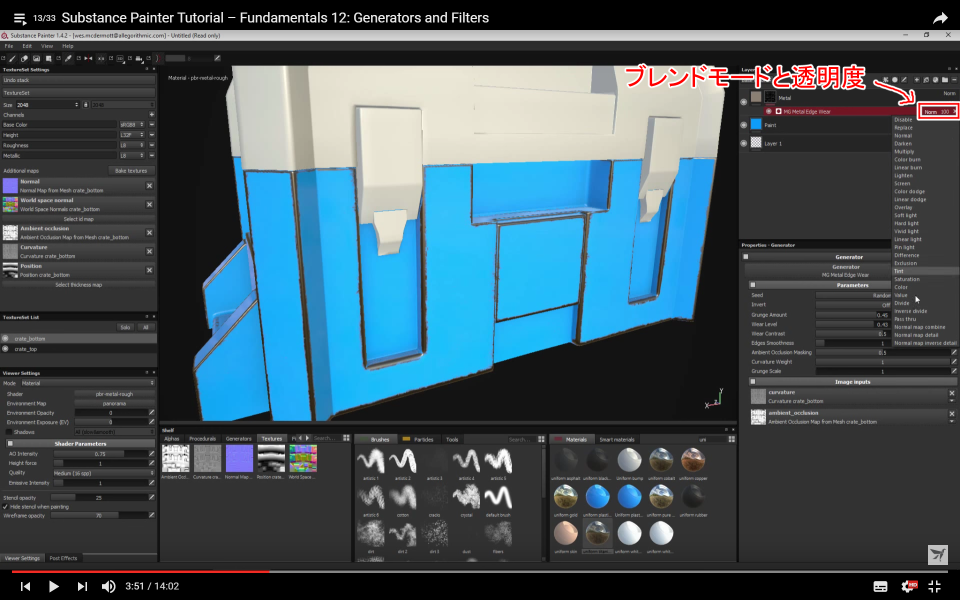Collapse the Generator section
Image resolution: width=960 pixels, height=600 pixels.
click(746, 257)
